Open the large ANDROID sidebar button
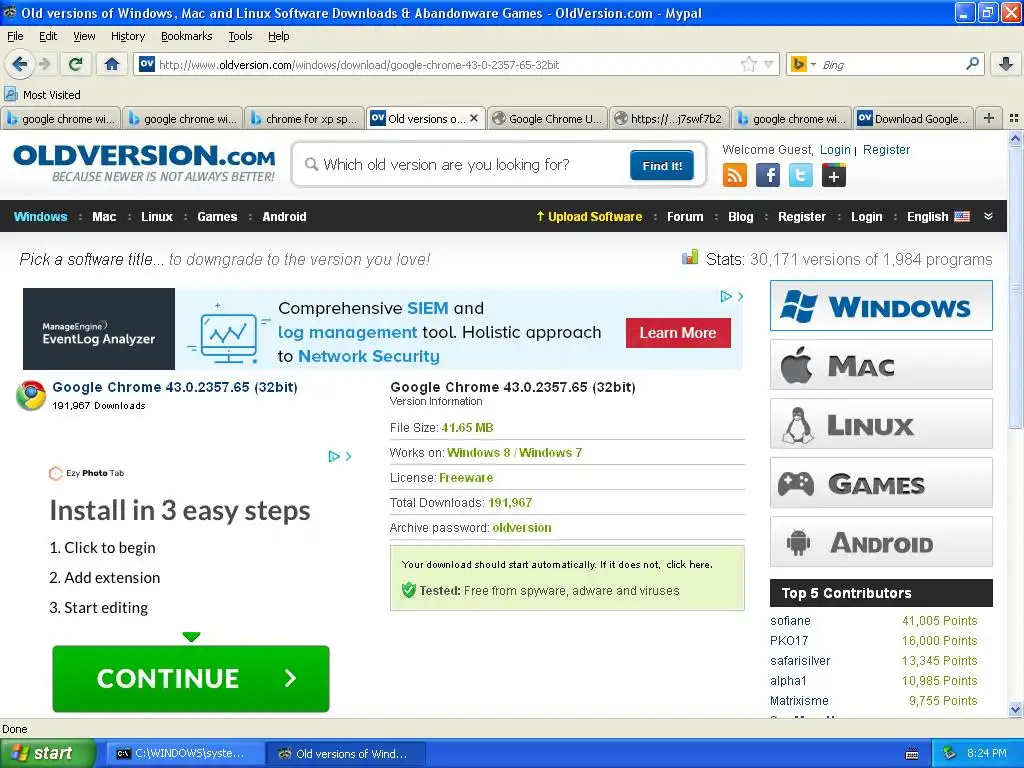 881,542
